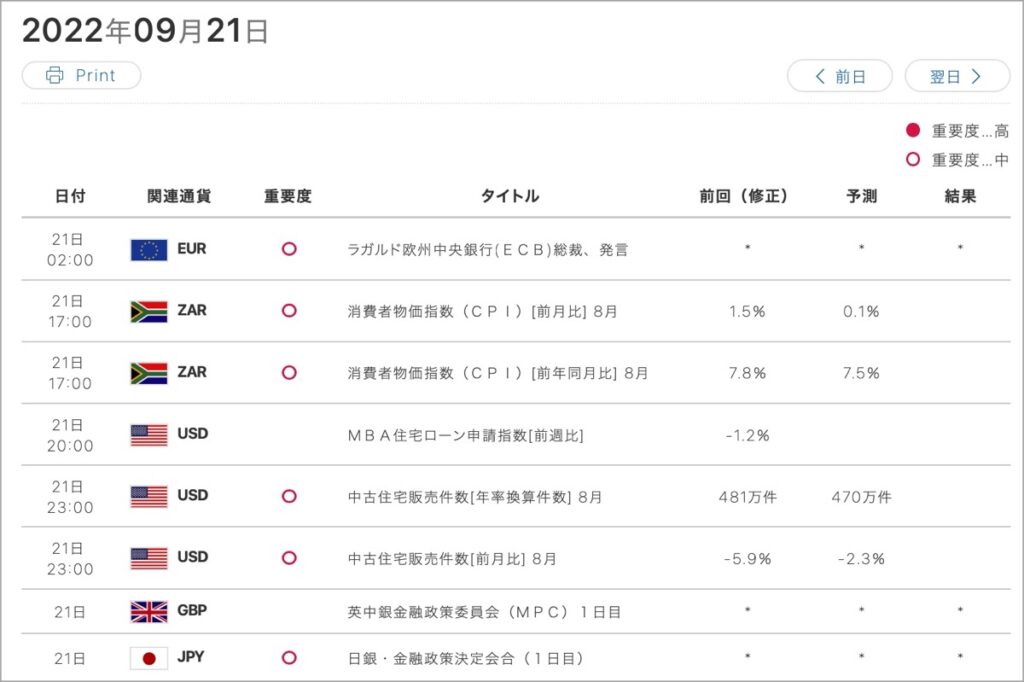Click importance circle for 中古住宅販売件数[前月比] row

tap(289, 558)
